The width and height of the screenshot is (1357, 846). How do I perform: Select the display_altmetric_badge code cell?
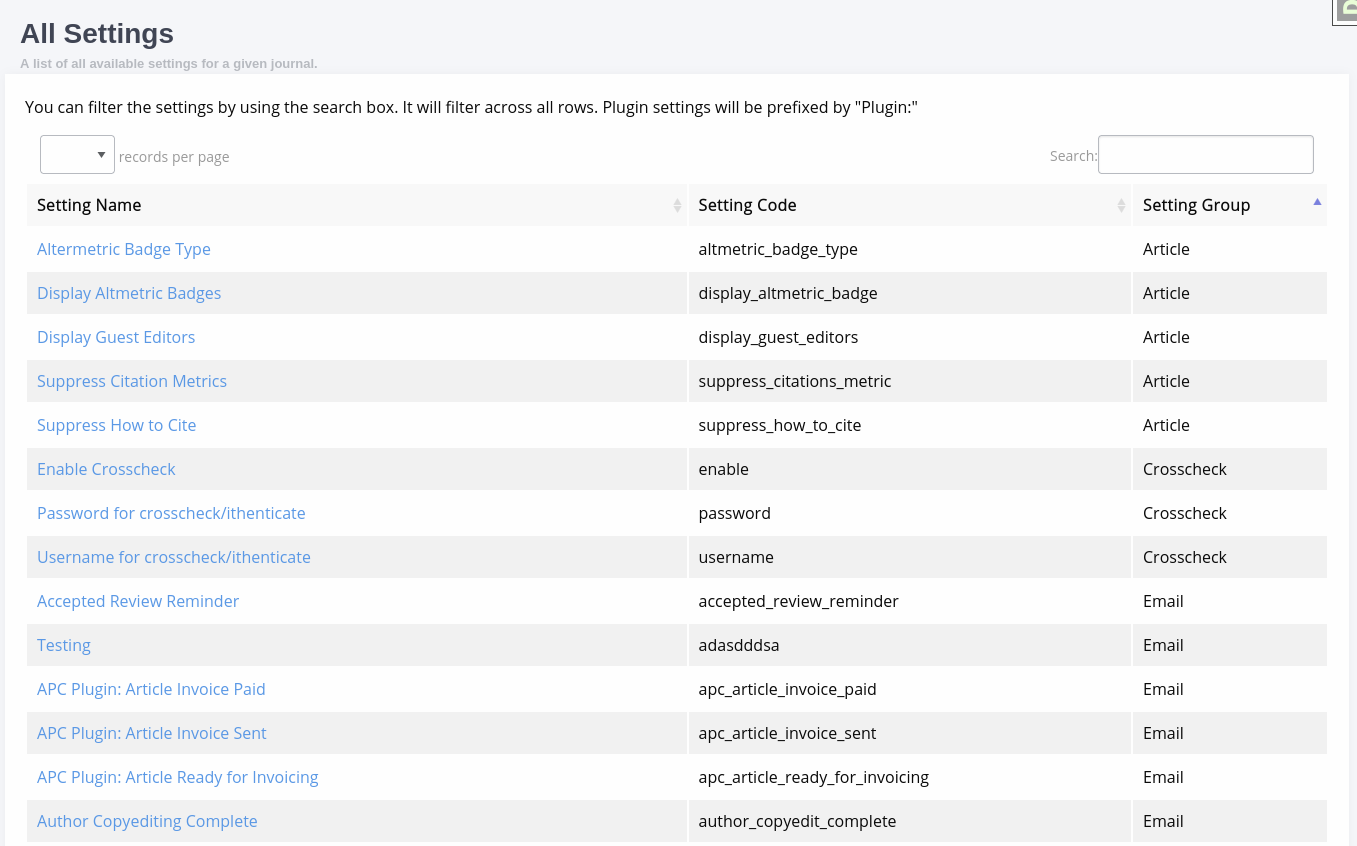click(x=910, y=293)
